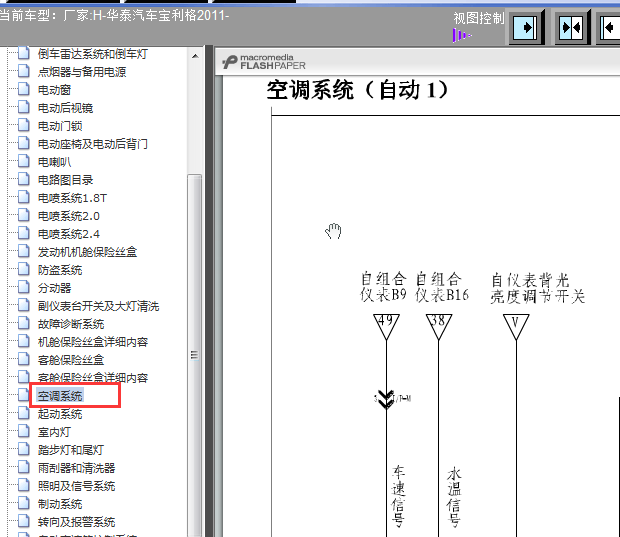Click connector triangle 38 in diagram
Image resolution: width=620 pixels, height=537 pixels.
click(439, 327)
